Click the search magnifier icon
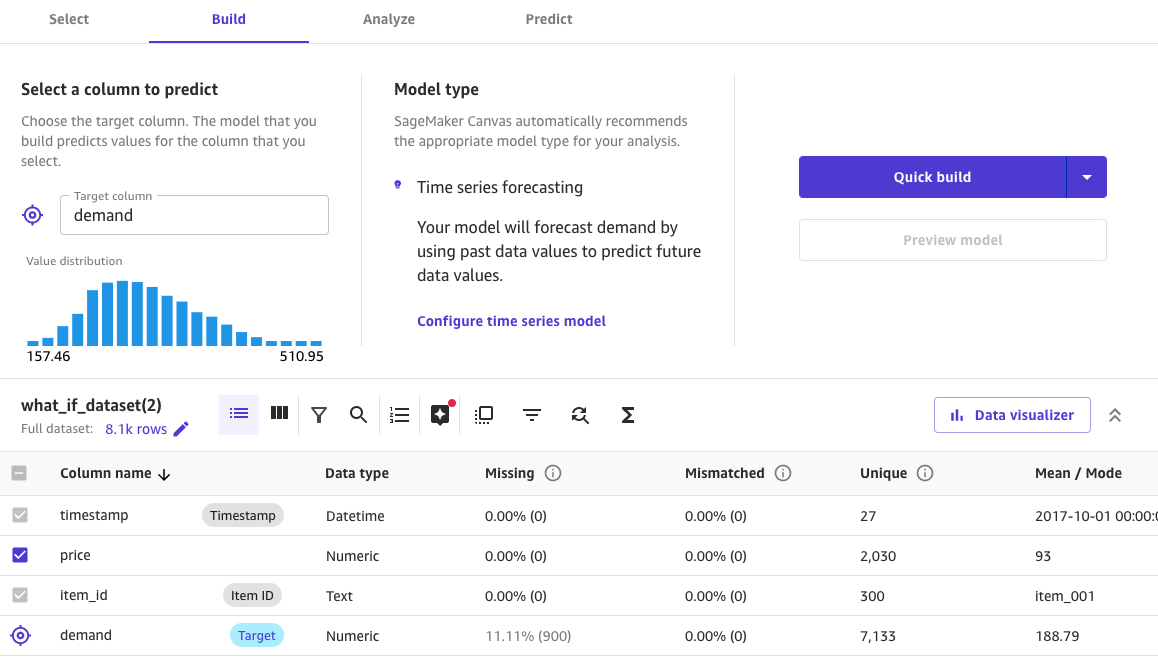The height and width of the screenshot is (669, 1158). [358, 415]
